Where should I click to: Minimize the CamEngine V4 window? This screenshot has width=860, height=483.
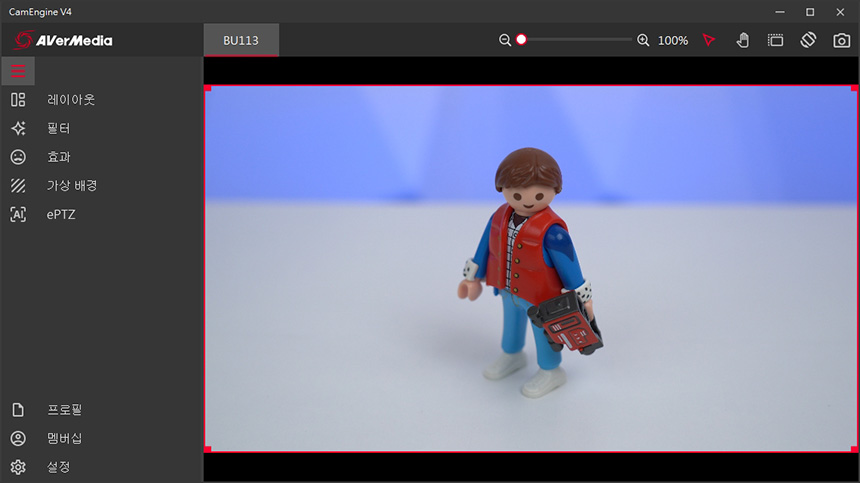[780, 12]
